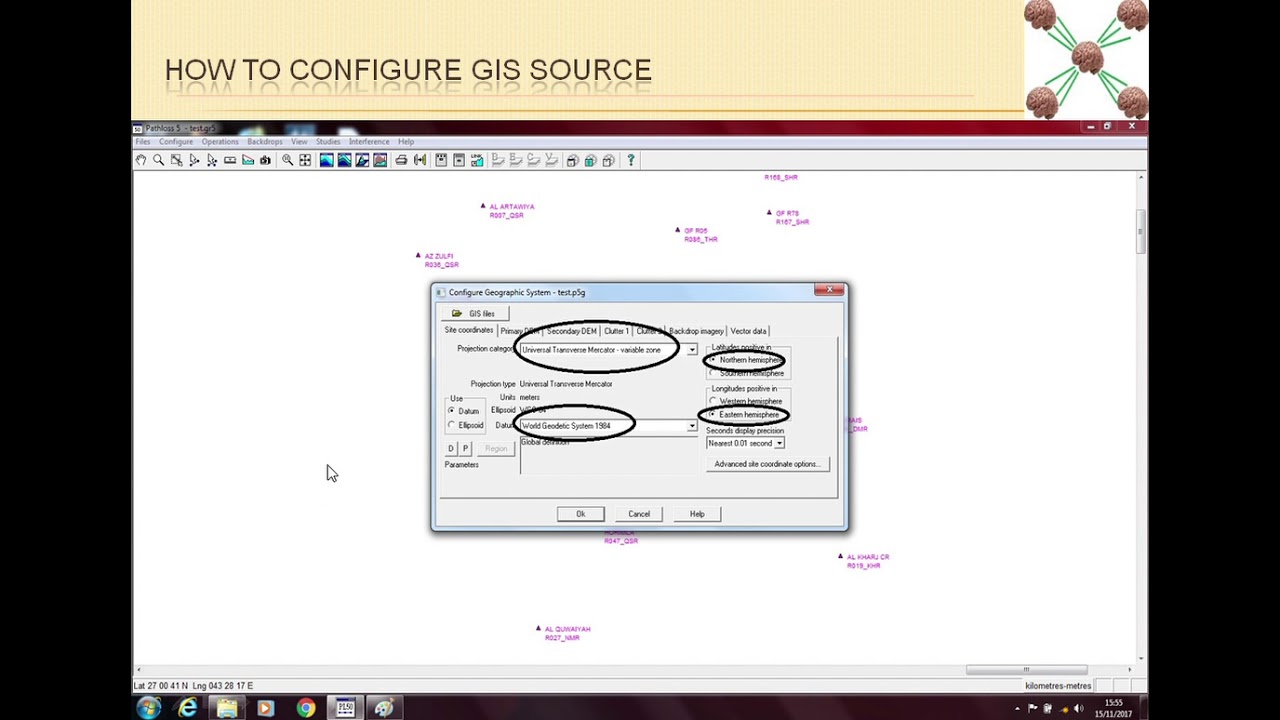Expand the Datum World Geodetic System dropdown
The image size is (1280, 720).
click(691, 426)
